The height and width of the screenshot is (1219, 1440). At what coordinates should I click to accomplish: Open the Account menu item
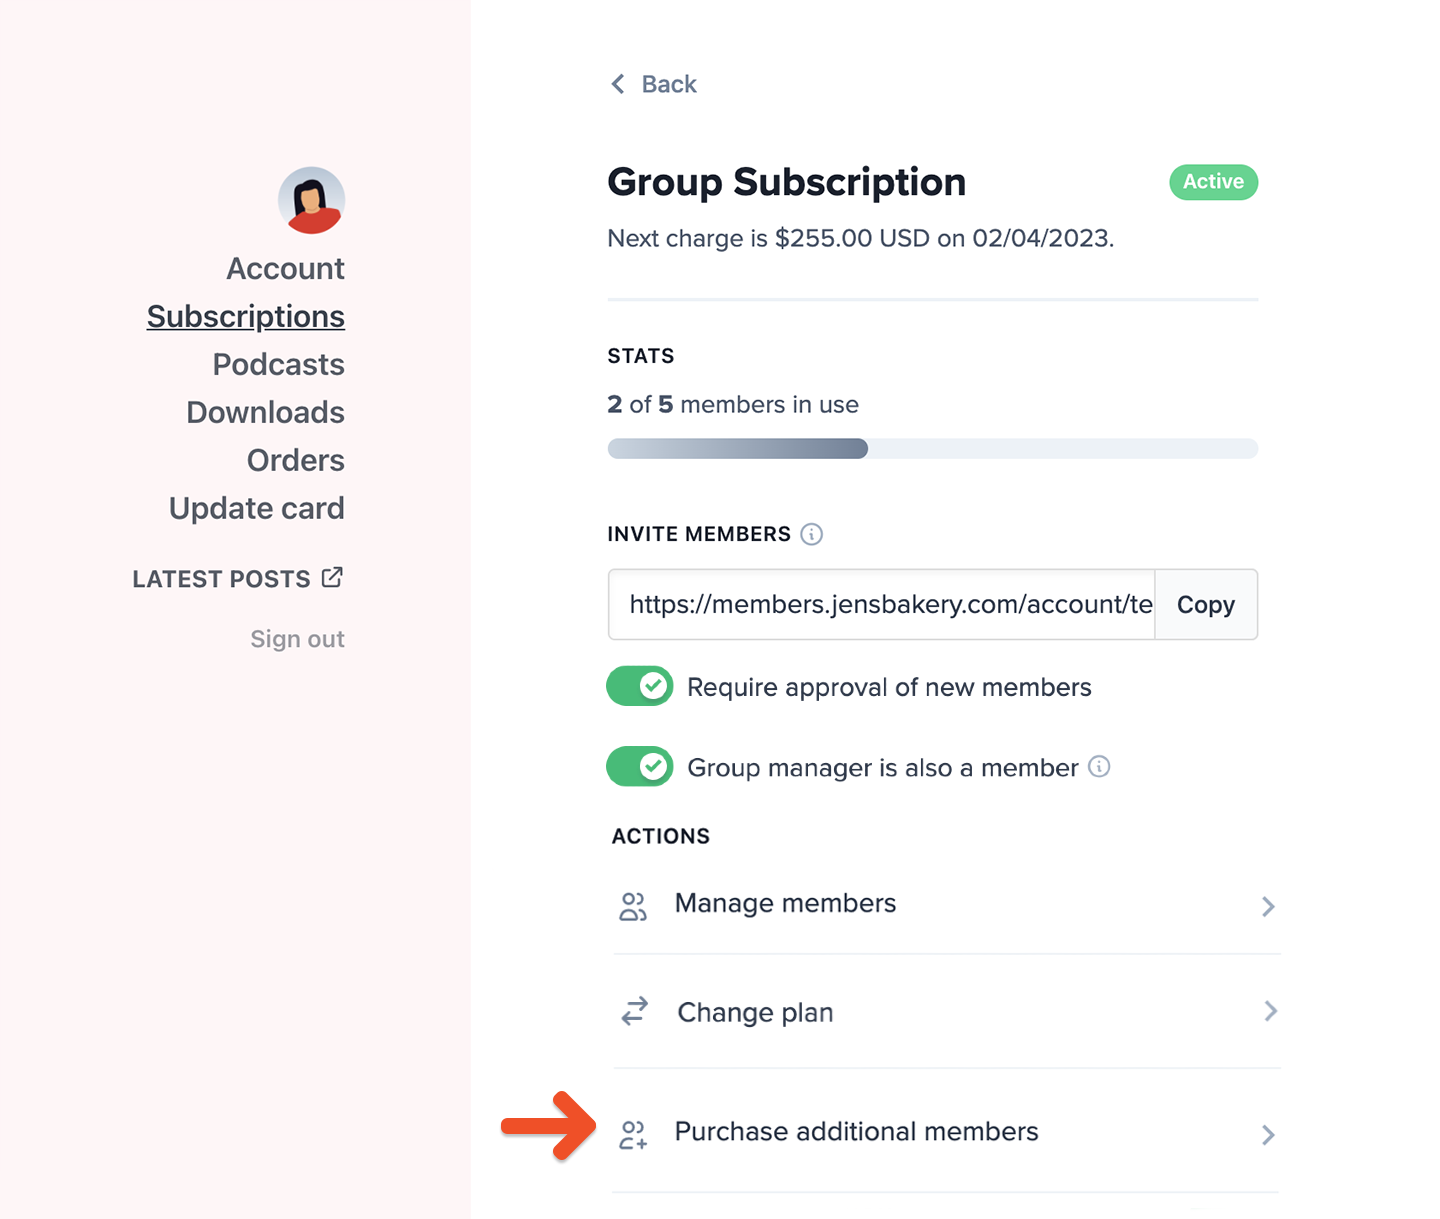point(285,268)
